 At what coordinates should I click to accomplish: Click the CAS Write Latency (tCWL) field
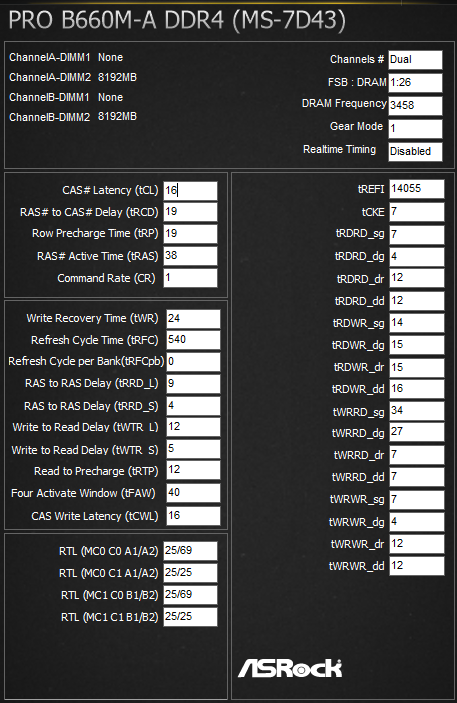point(193,516)
